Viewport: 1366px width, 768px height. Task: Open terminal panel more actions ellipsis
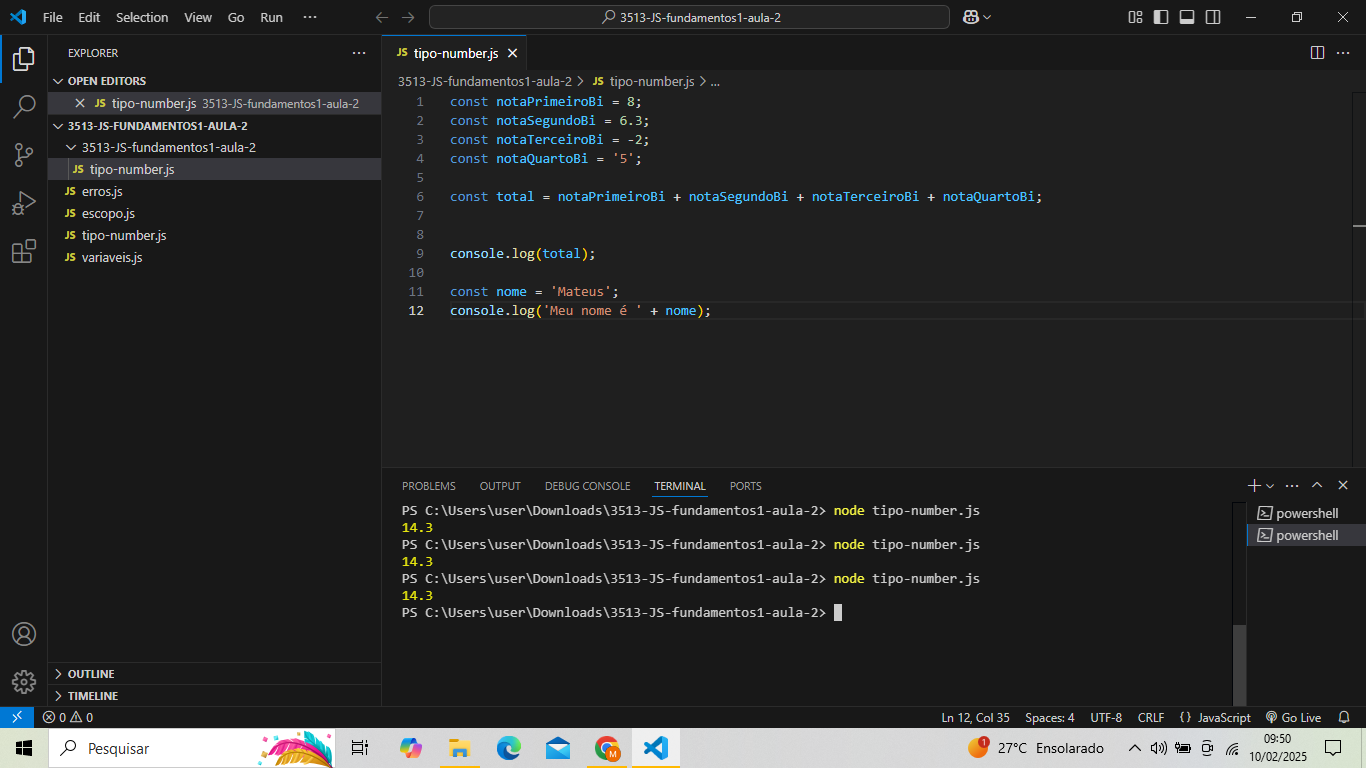point(1292,486)
